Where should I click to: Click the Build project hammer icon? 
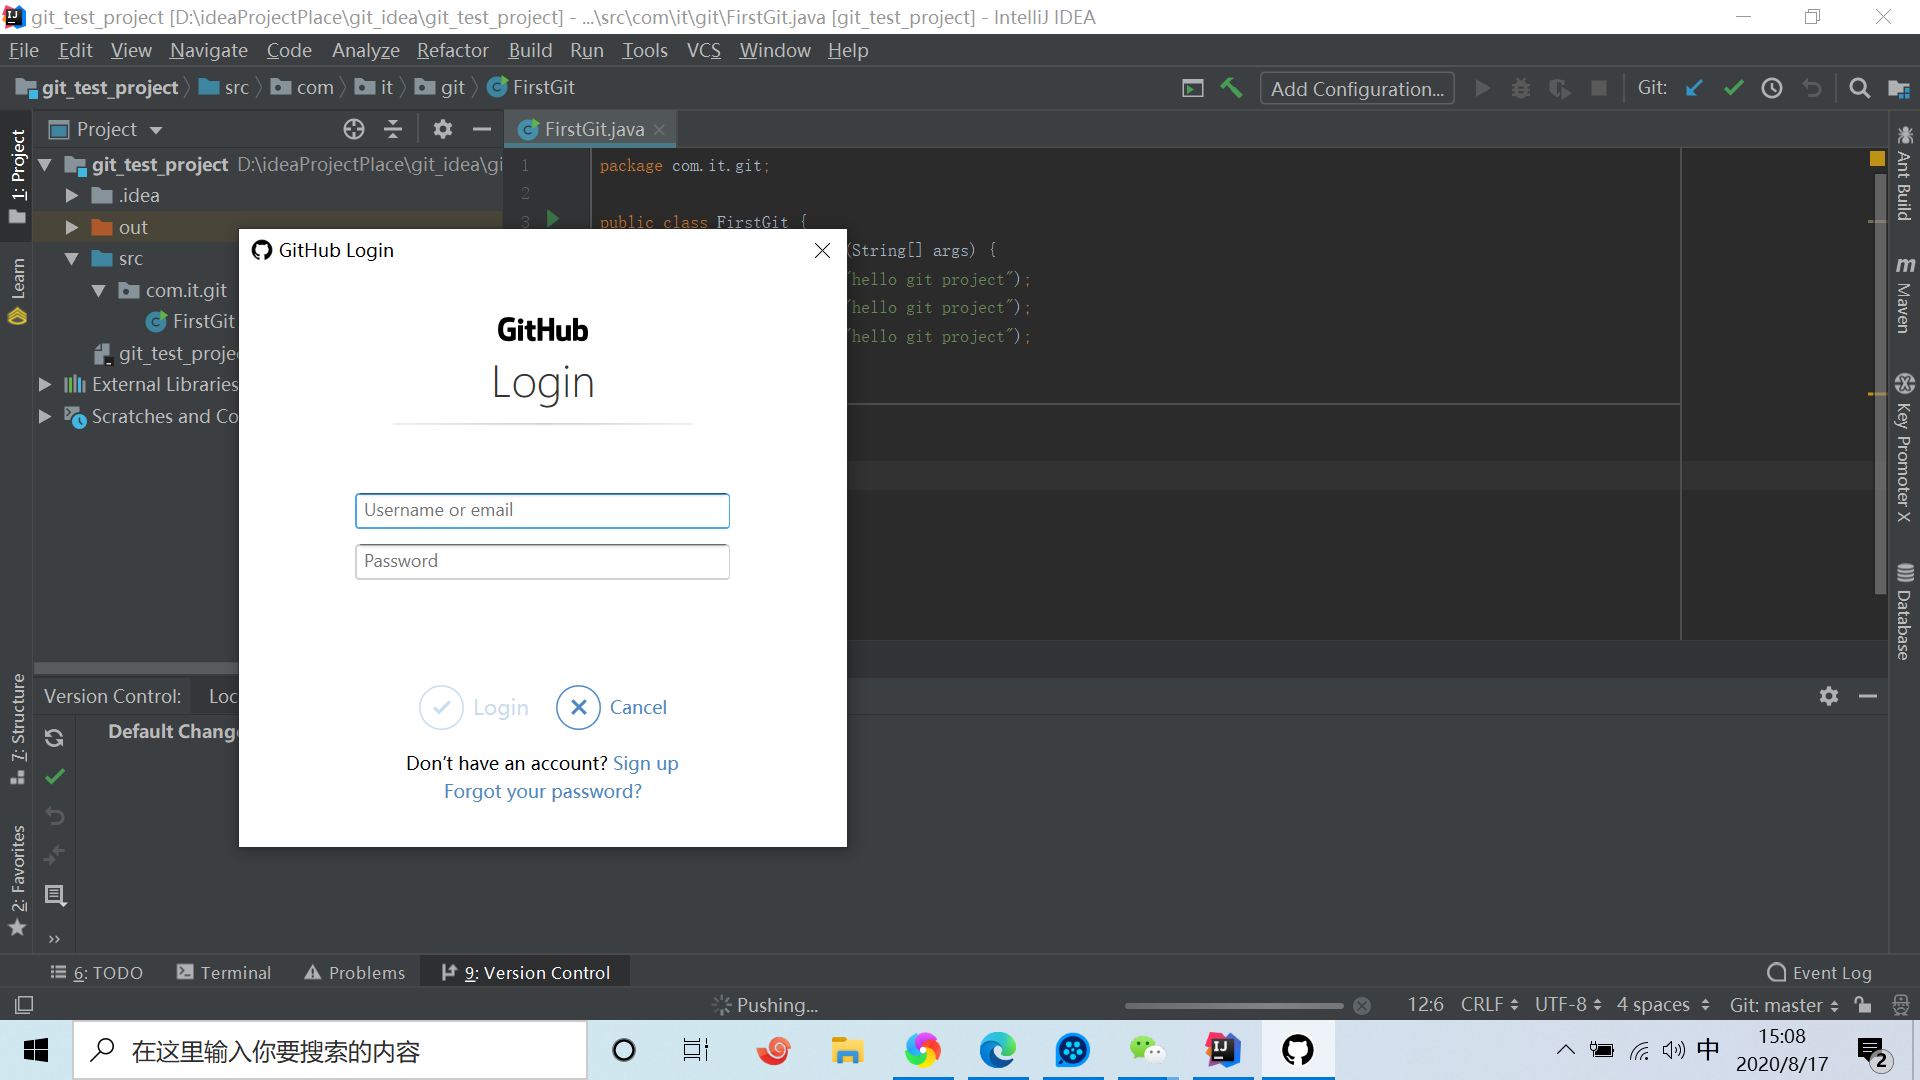tap(1231, 88)
